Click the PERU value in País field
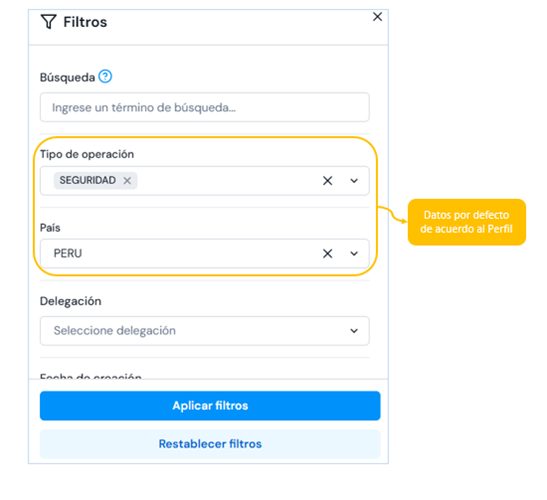The height and width of the screenshot is (500, 547). click(68, 253)
